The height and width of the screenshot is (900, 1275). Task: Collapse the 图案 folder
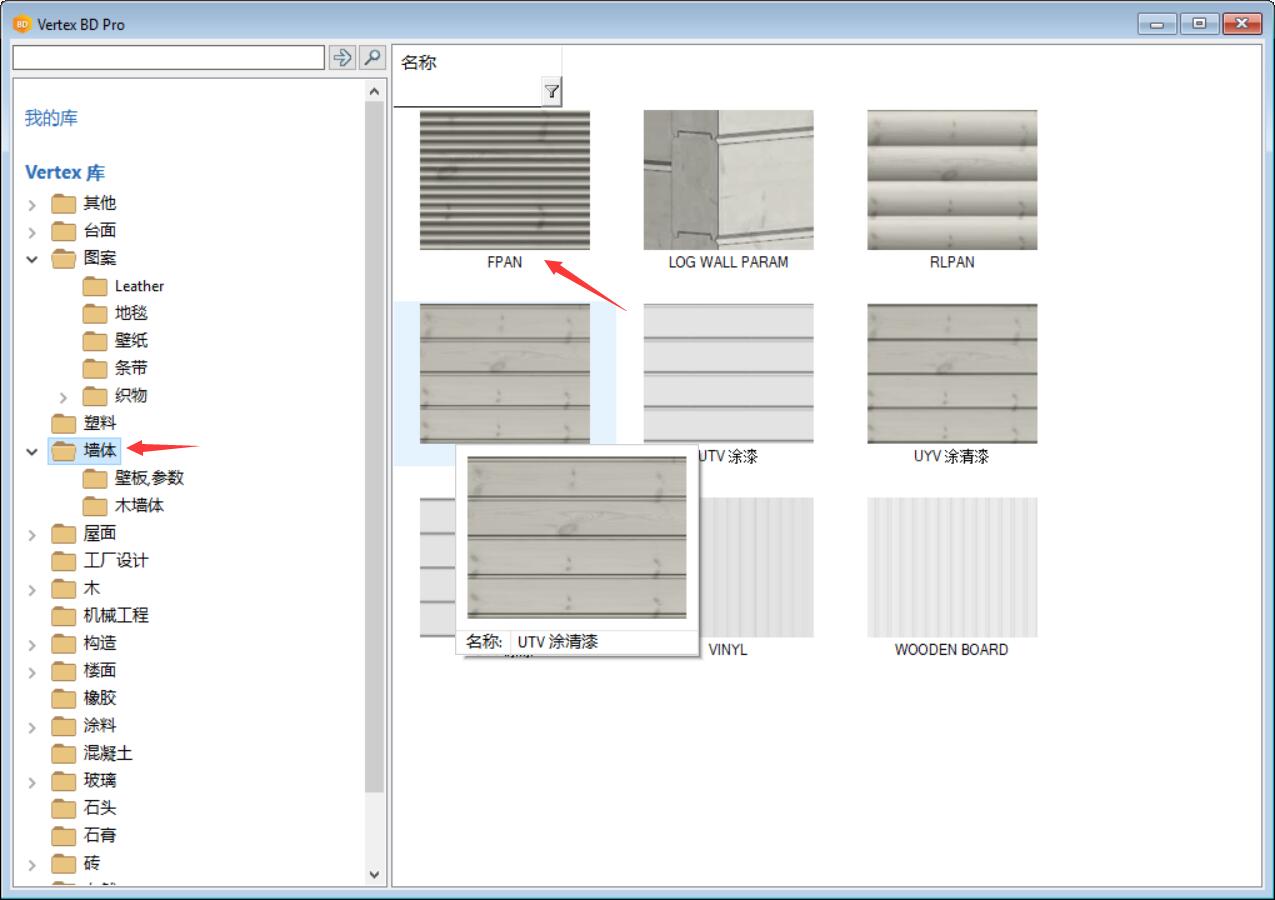pyautogui.click(x=32, y=259)
